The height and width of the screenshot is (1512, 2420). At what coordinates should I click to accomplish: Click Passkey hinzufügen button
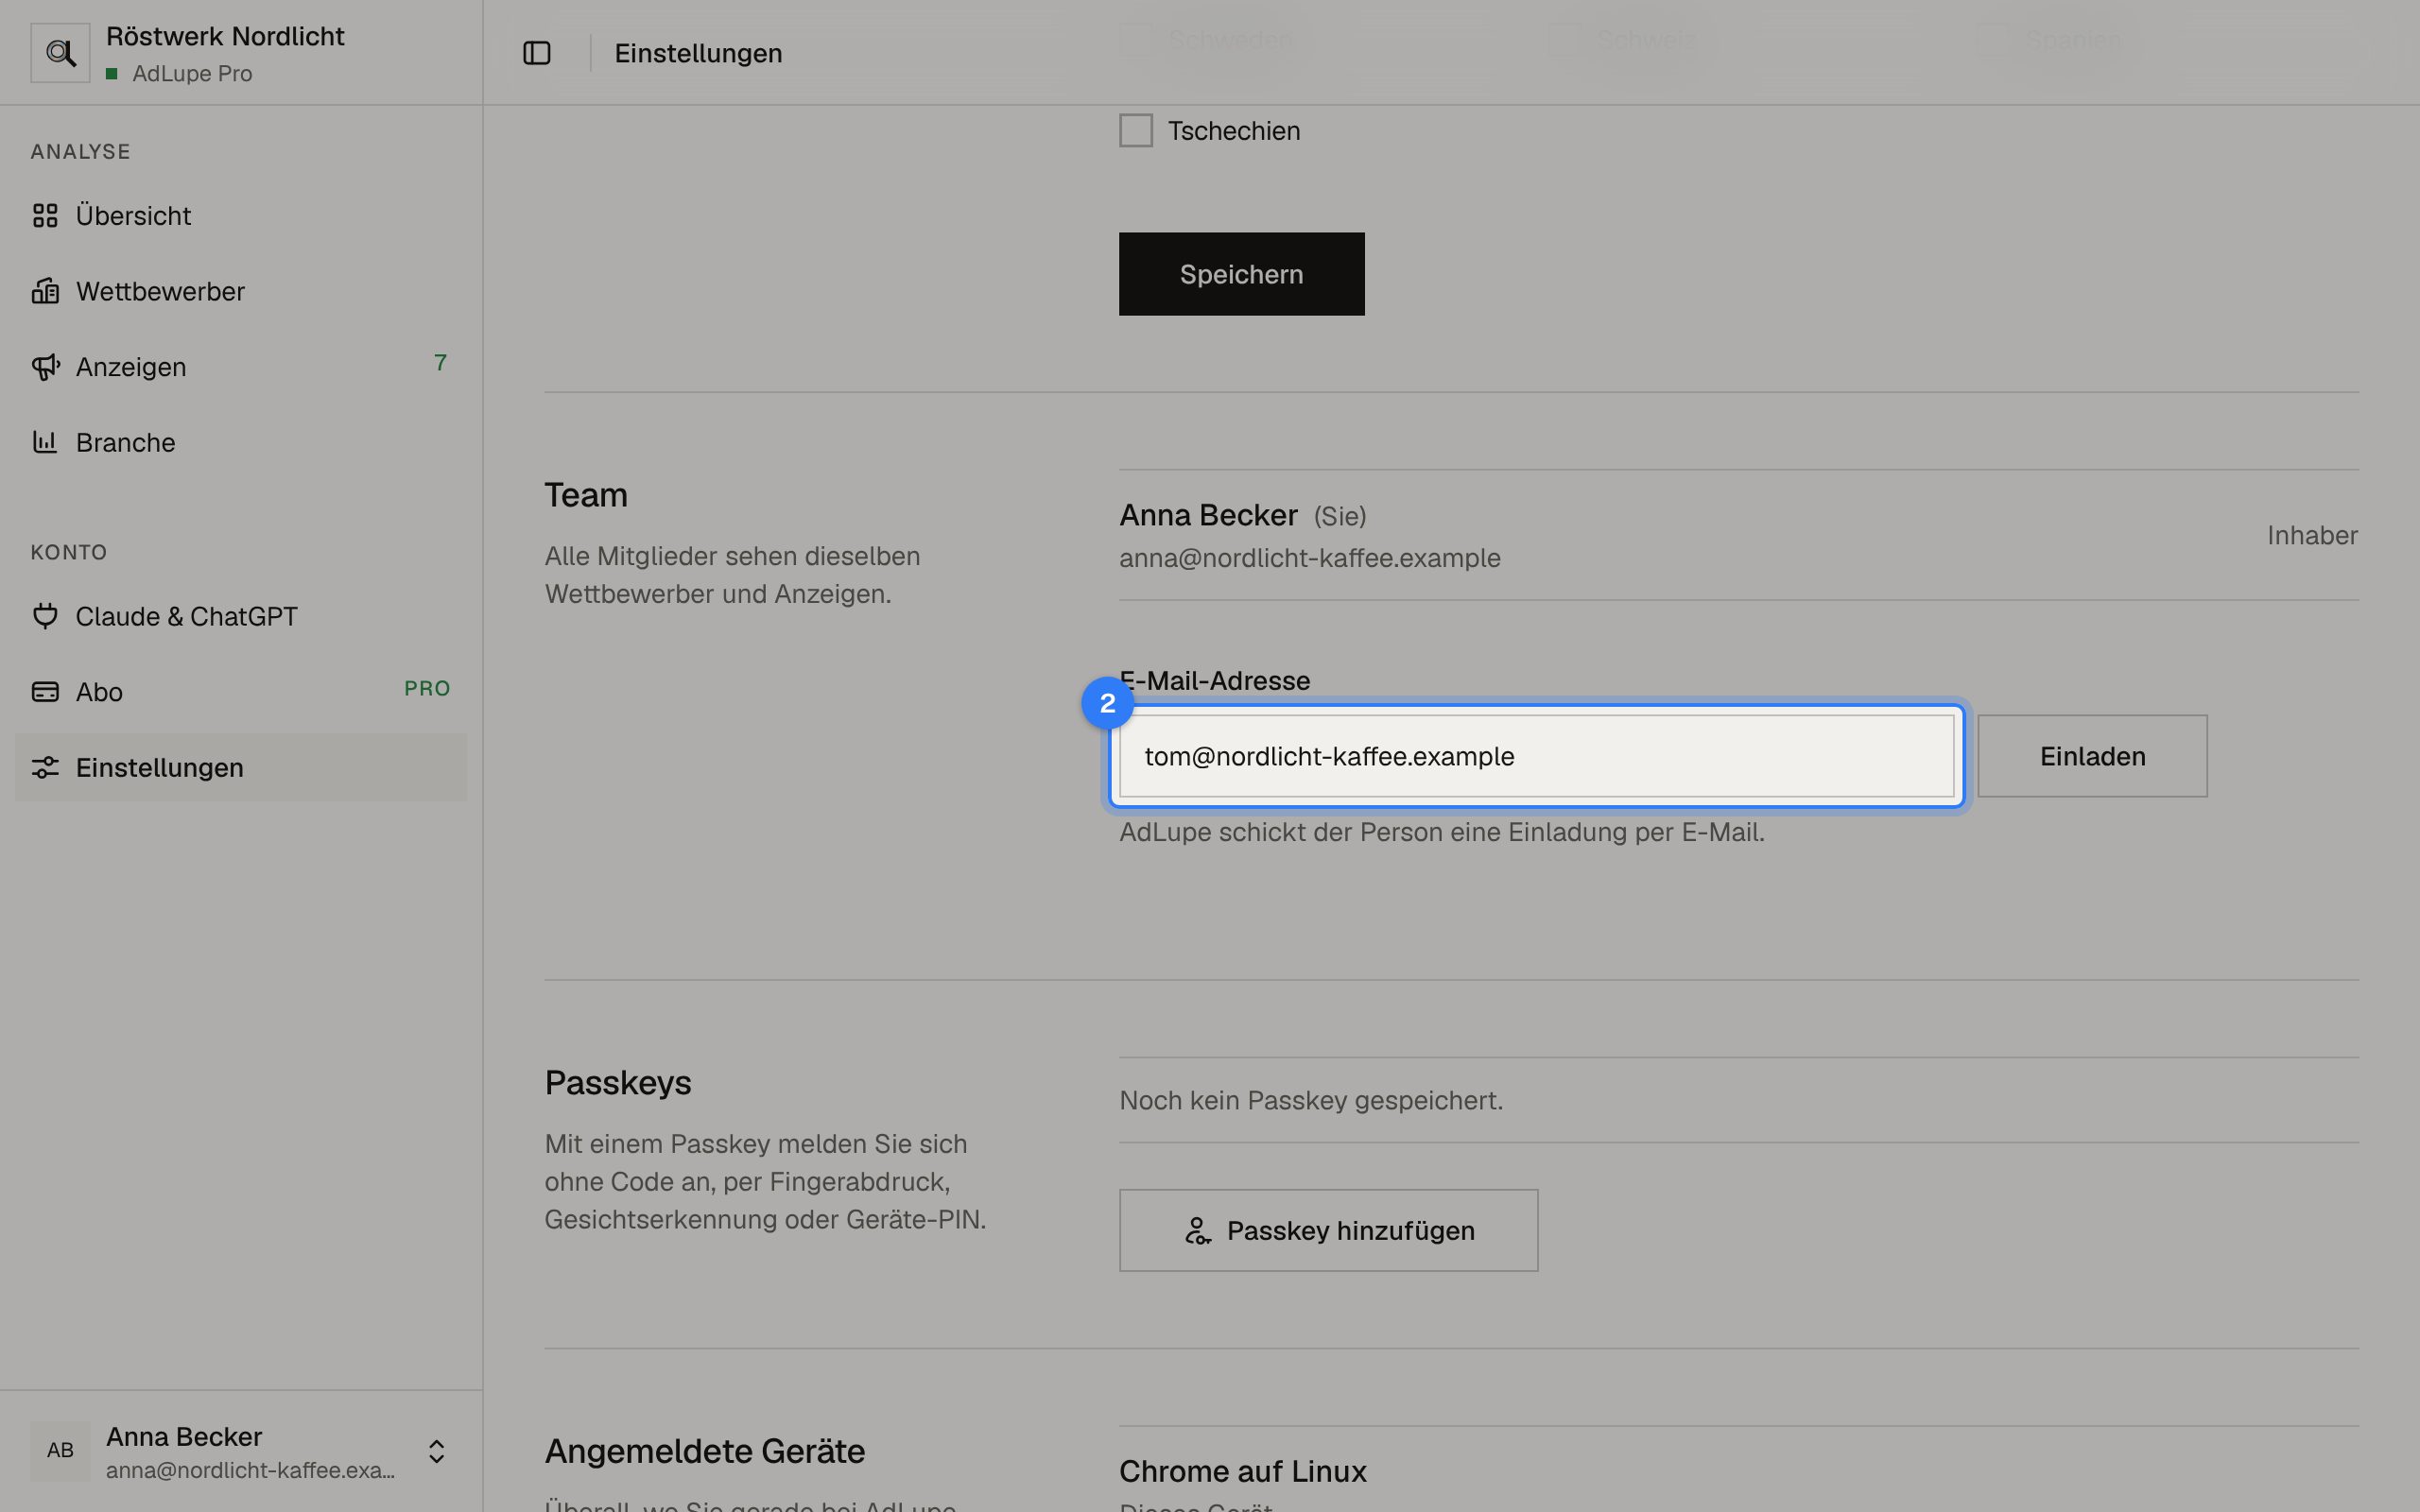(x=1328, y=1230)
